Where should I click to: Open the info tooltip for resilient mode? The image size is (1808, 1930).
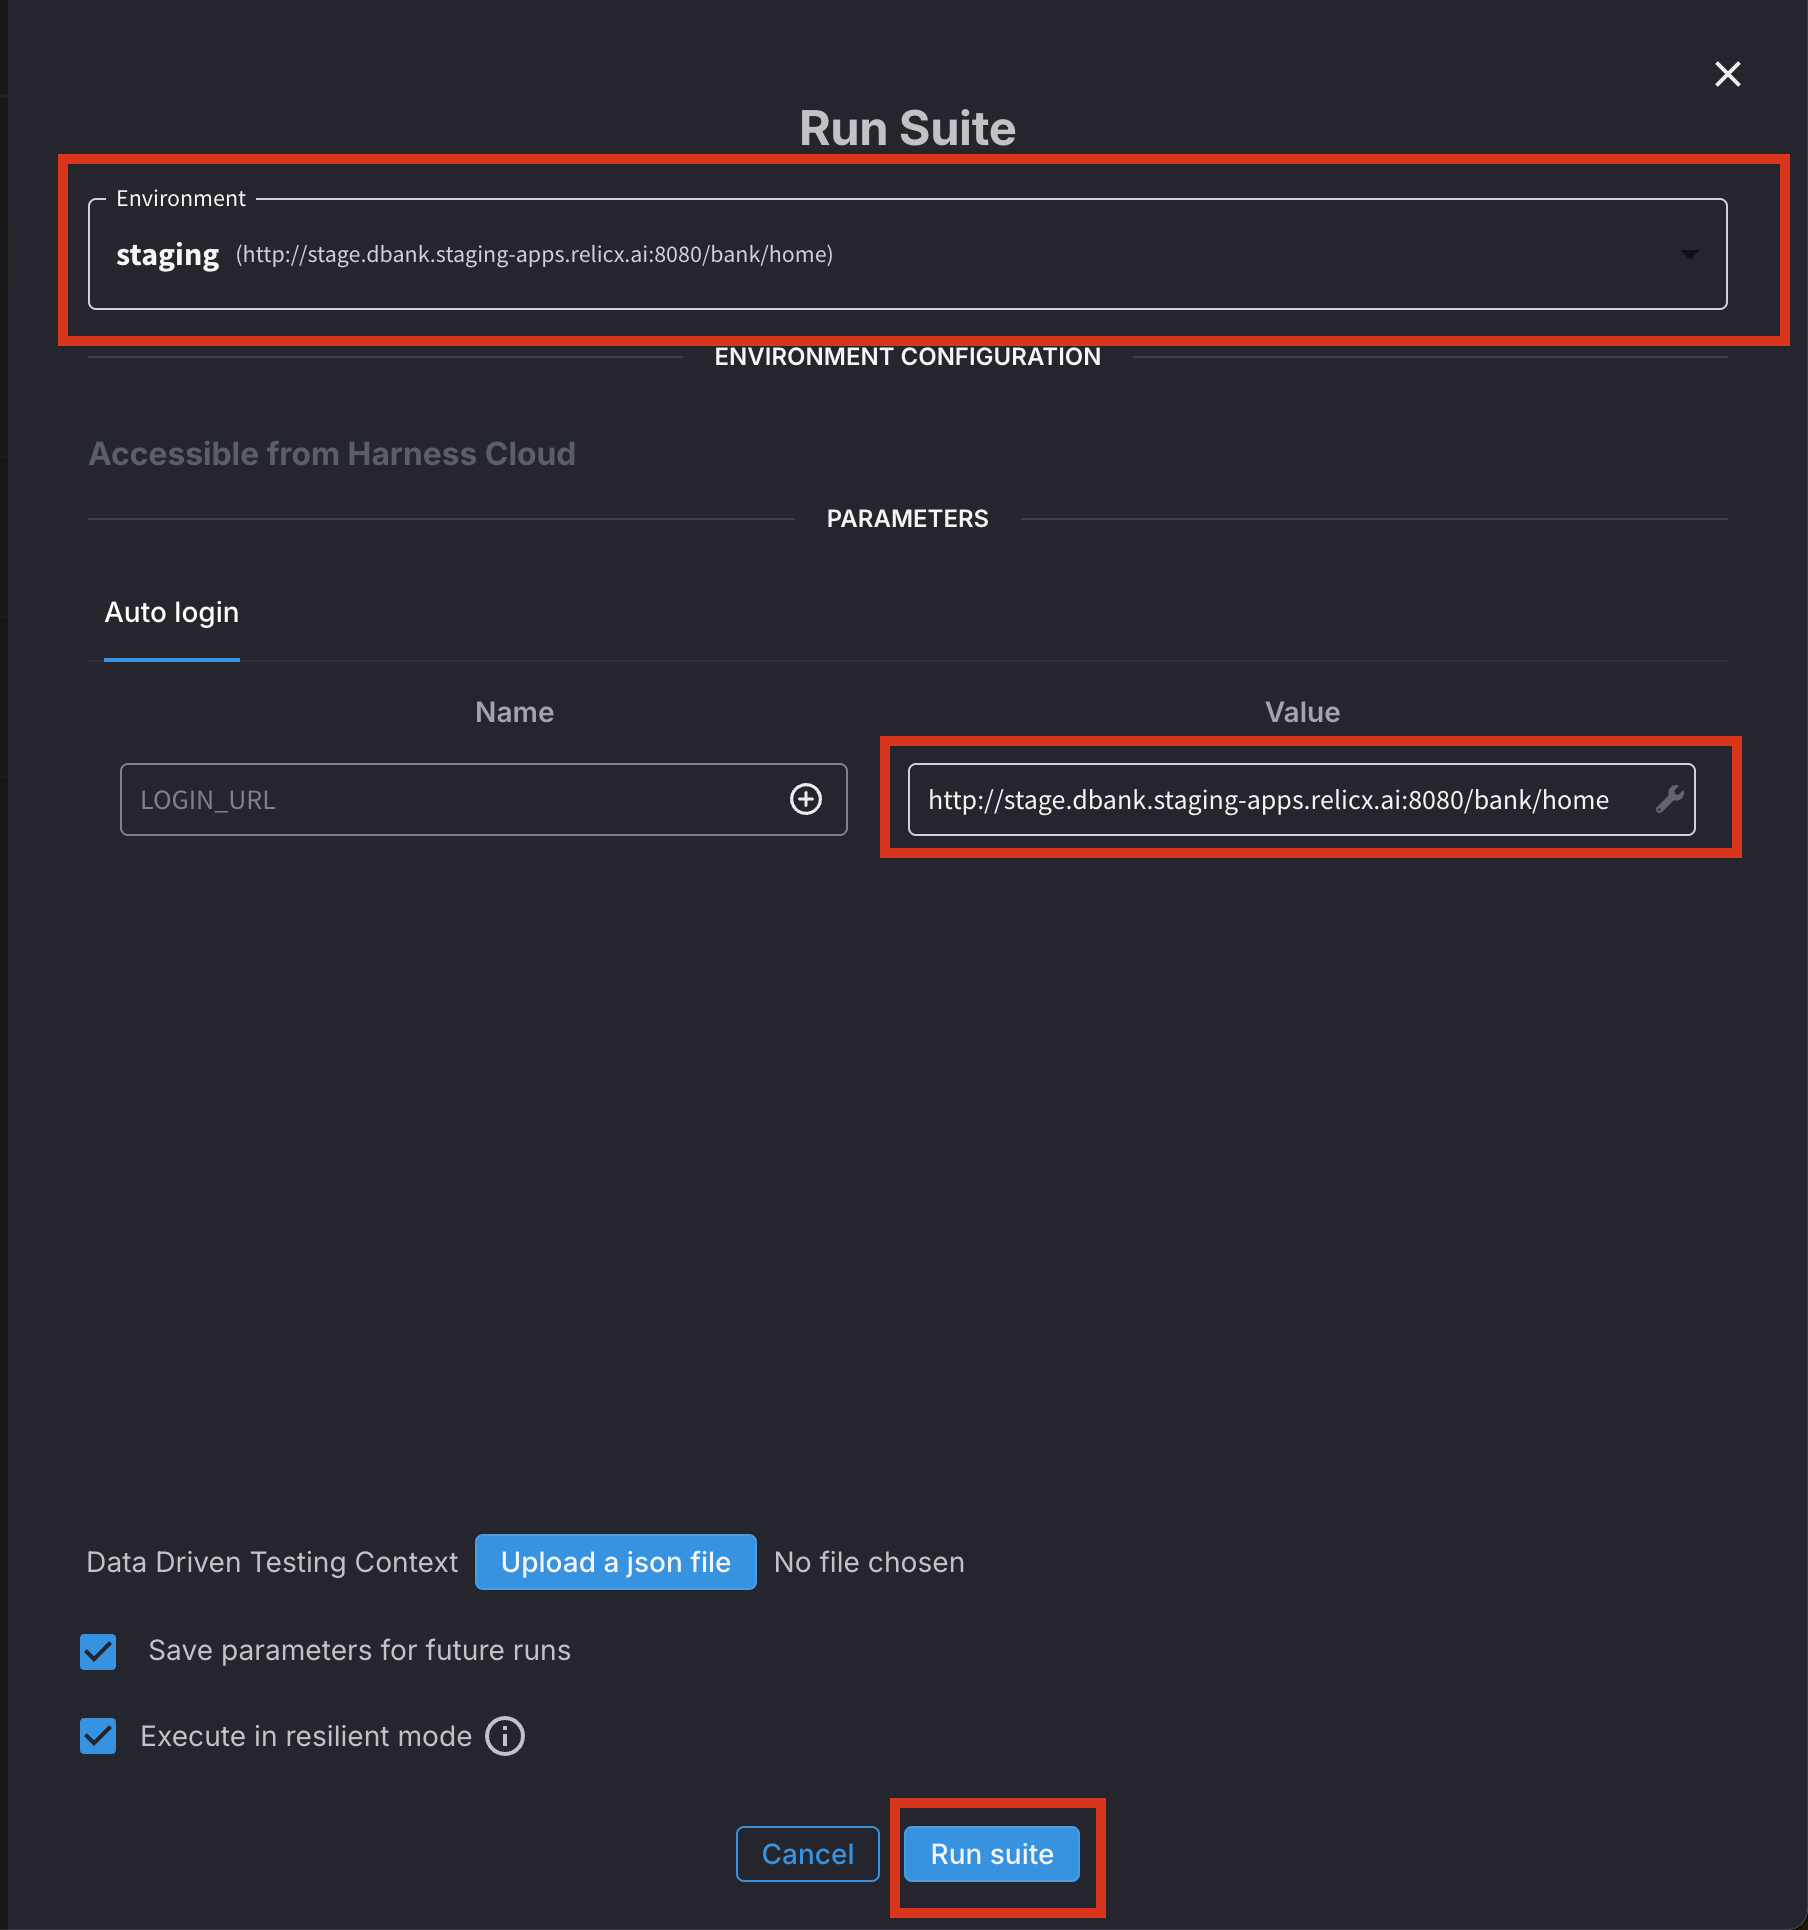point(505,1736)
